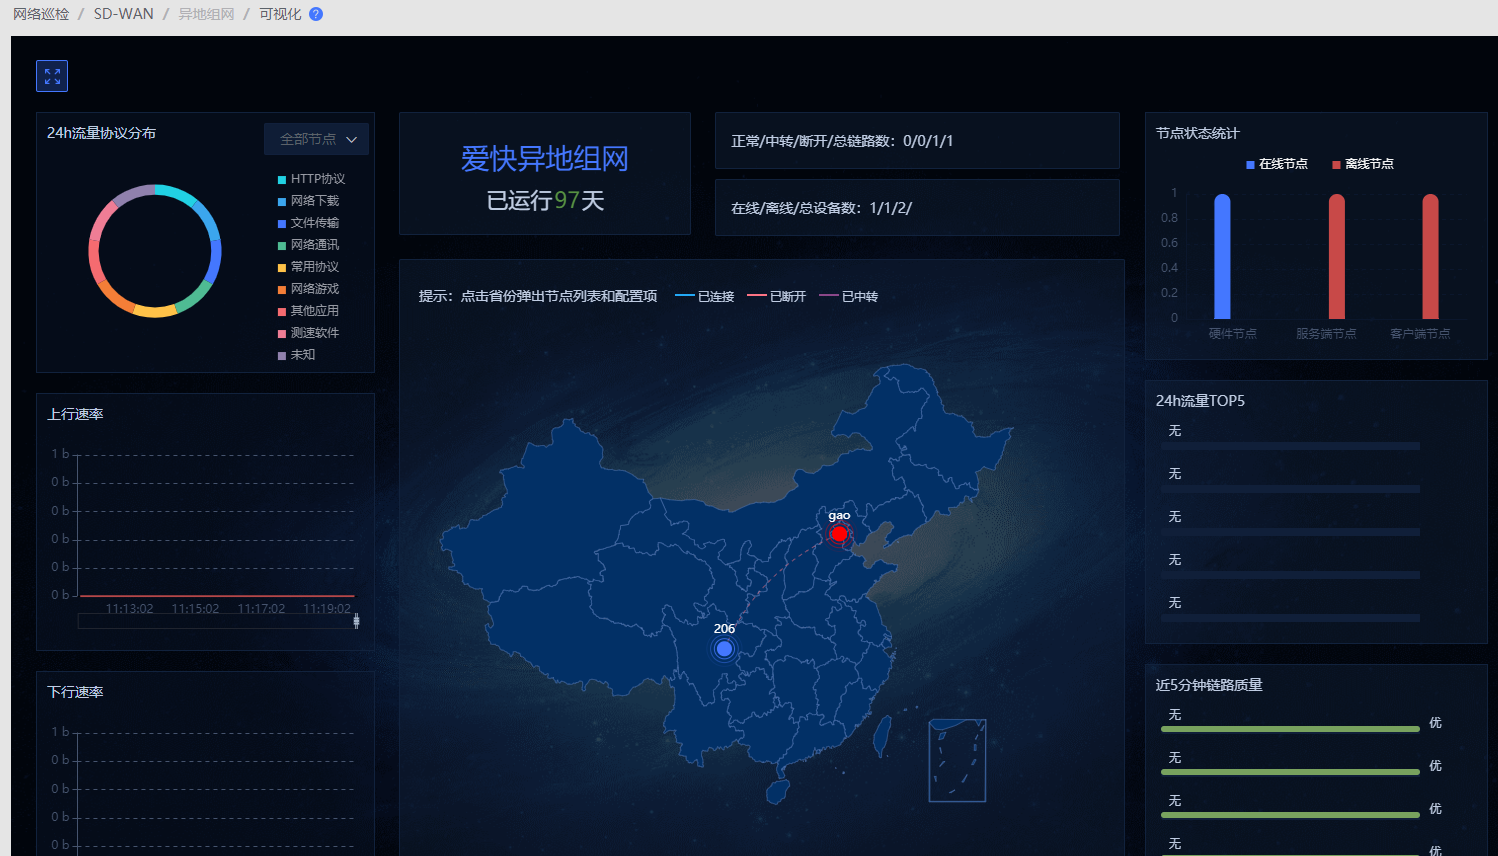Click the blue 硬件节点 bar
Viewport: 1498px width, 856px height.
coord(1222,257)
